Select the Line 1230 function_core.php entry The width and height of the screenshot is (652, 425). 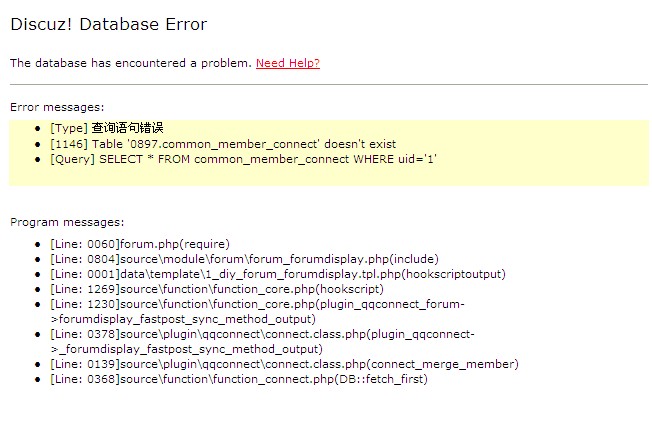(257, 311)
